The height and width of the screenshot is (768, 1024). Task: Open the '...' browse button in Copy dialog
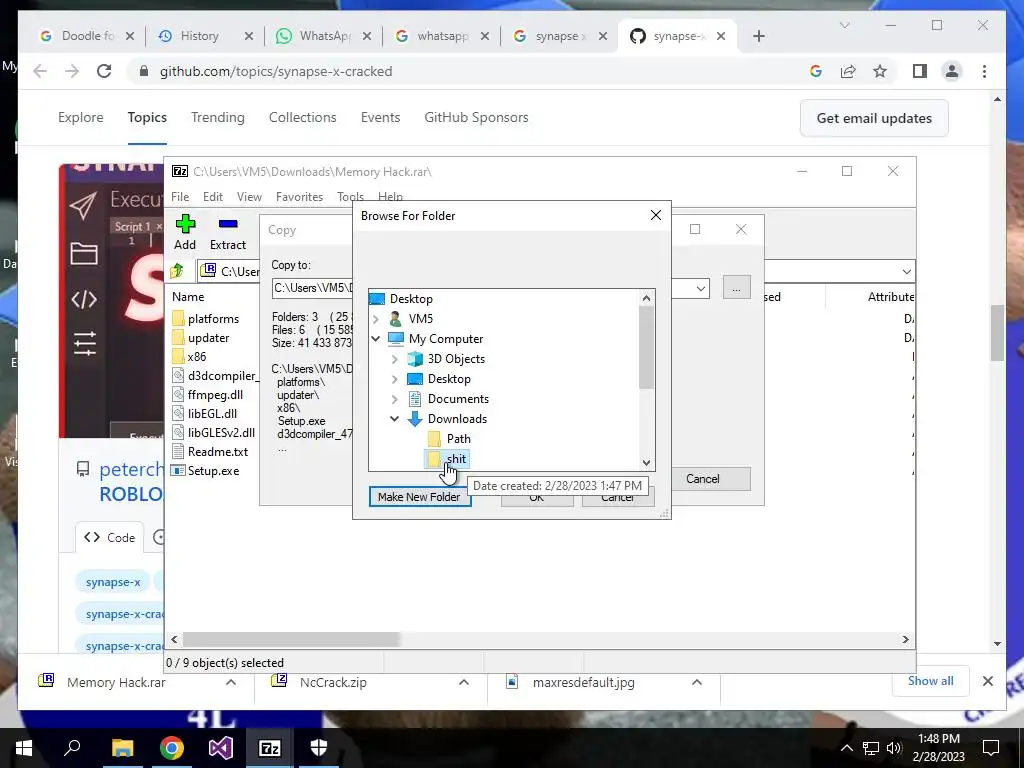737,288
